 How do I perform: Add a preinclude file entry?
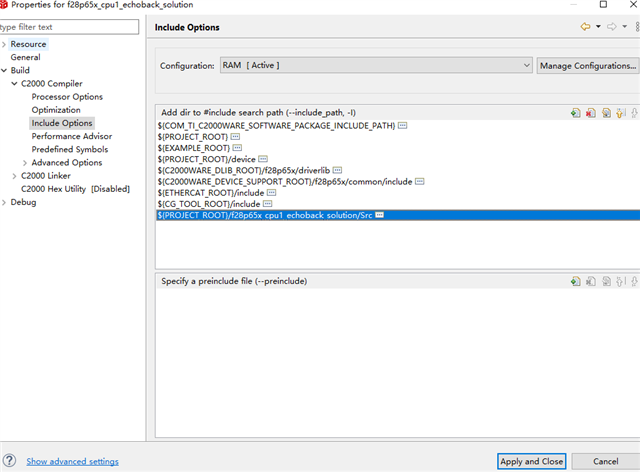pyautogui.click(x=576, y=281)
